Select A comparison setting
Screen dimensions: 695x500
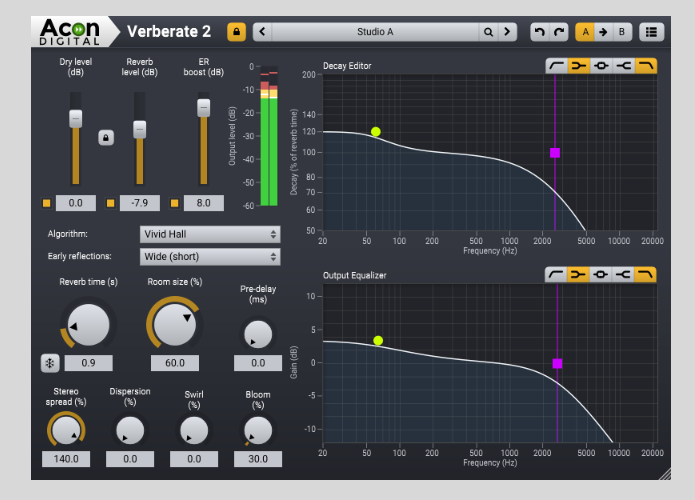click(585, 32)
